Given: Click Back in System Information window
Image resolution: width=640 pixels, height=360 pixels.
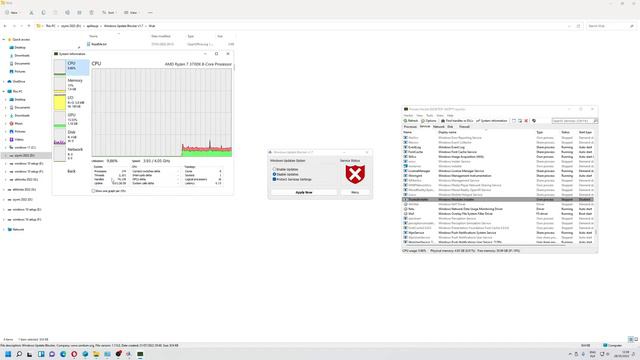Looking at the screenshot, I should [x=71, y=171].
